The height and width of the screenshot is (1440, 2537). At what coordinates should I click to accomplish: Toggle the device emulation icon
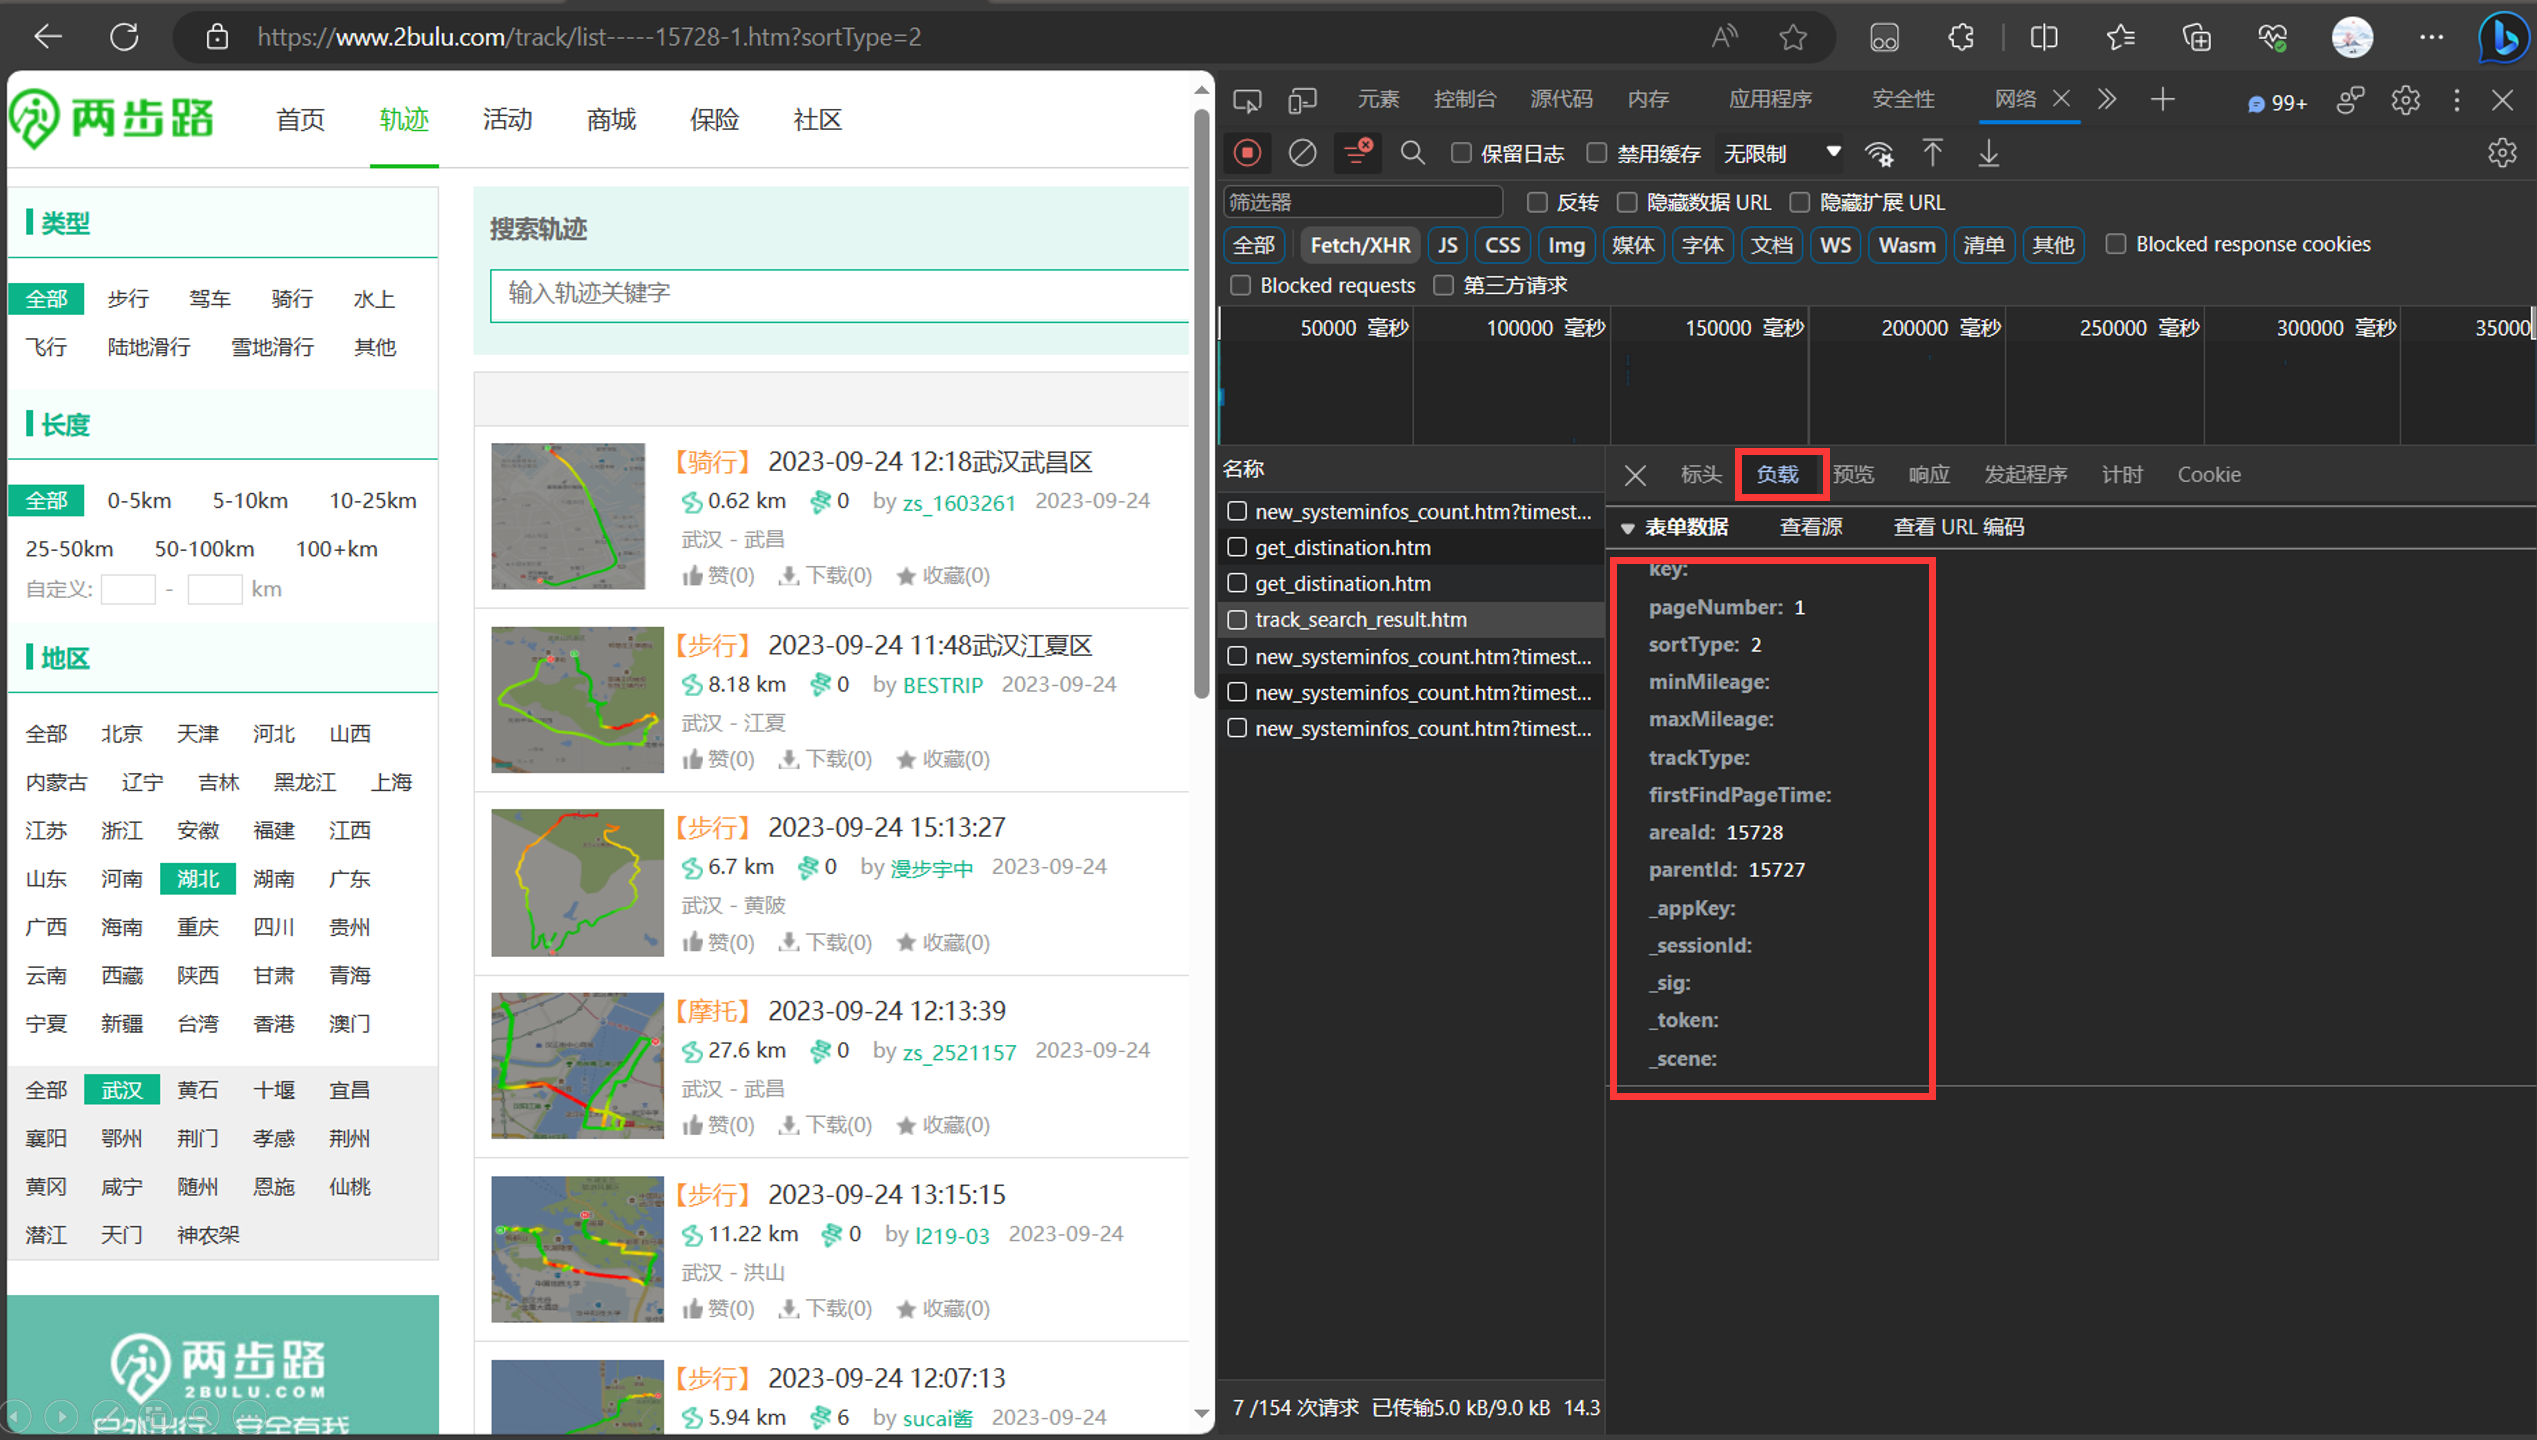pos(1302,100)
